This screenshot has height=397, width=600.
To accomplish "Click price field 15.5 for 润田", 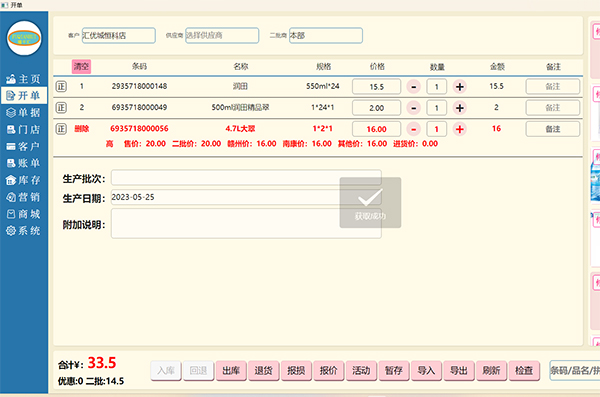I will (x=377, y=87).
